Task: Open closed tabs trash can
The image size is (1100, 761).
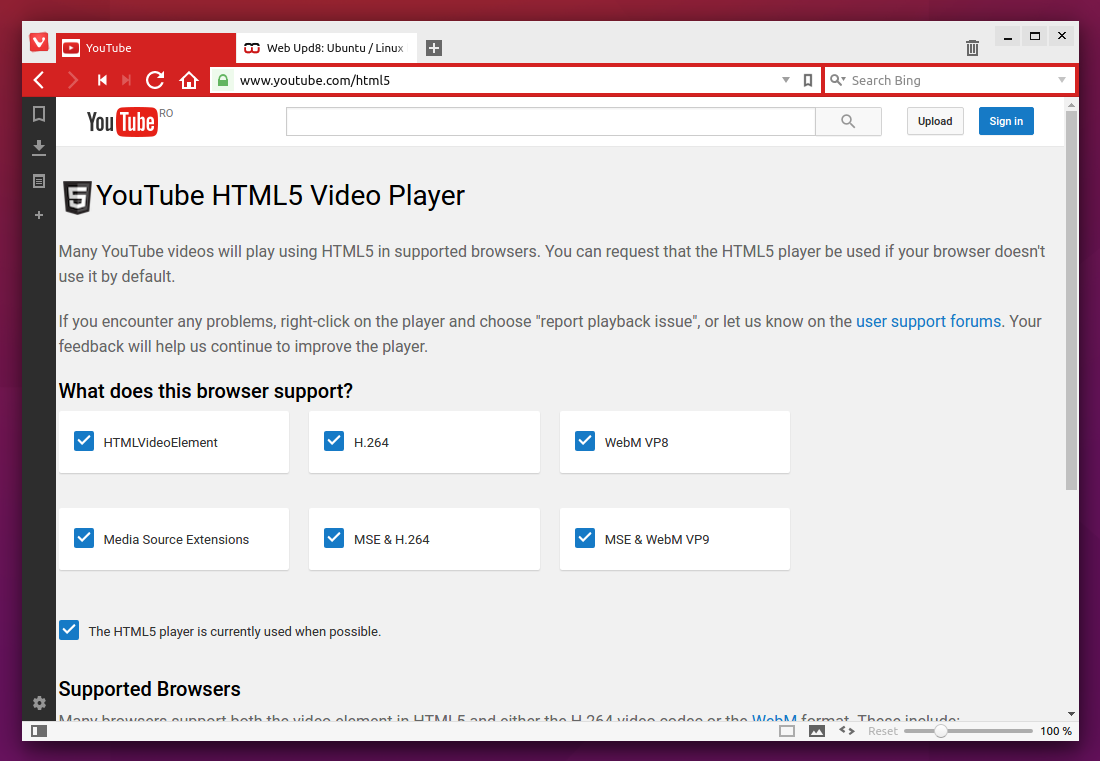Action: pyautogui.click(x=972, y=48)
